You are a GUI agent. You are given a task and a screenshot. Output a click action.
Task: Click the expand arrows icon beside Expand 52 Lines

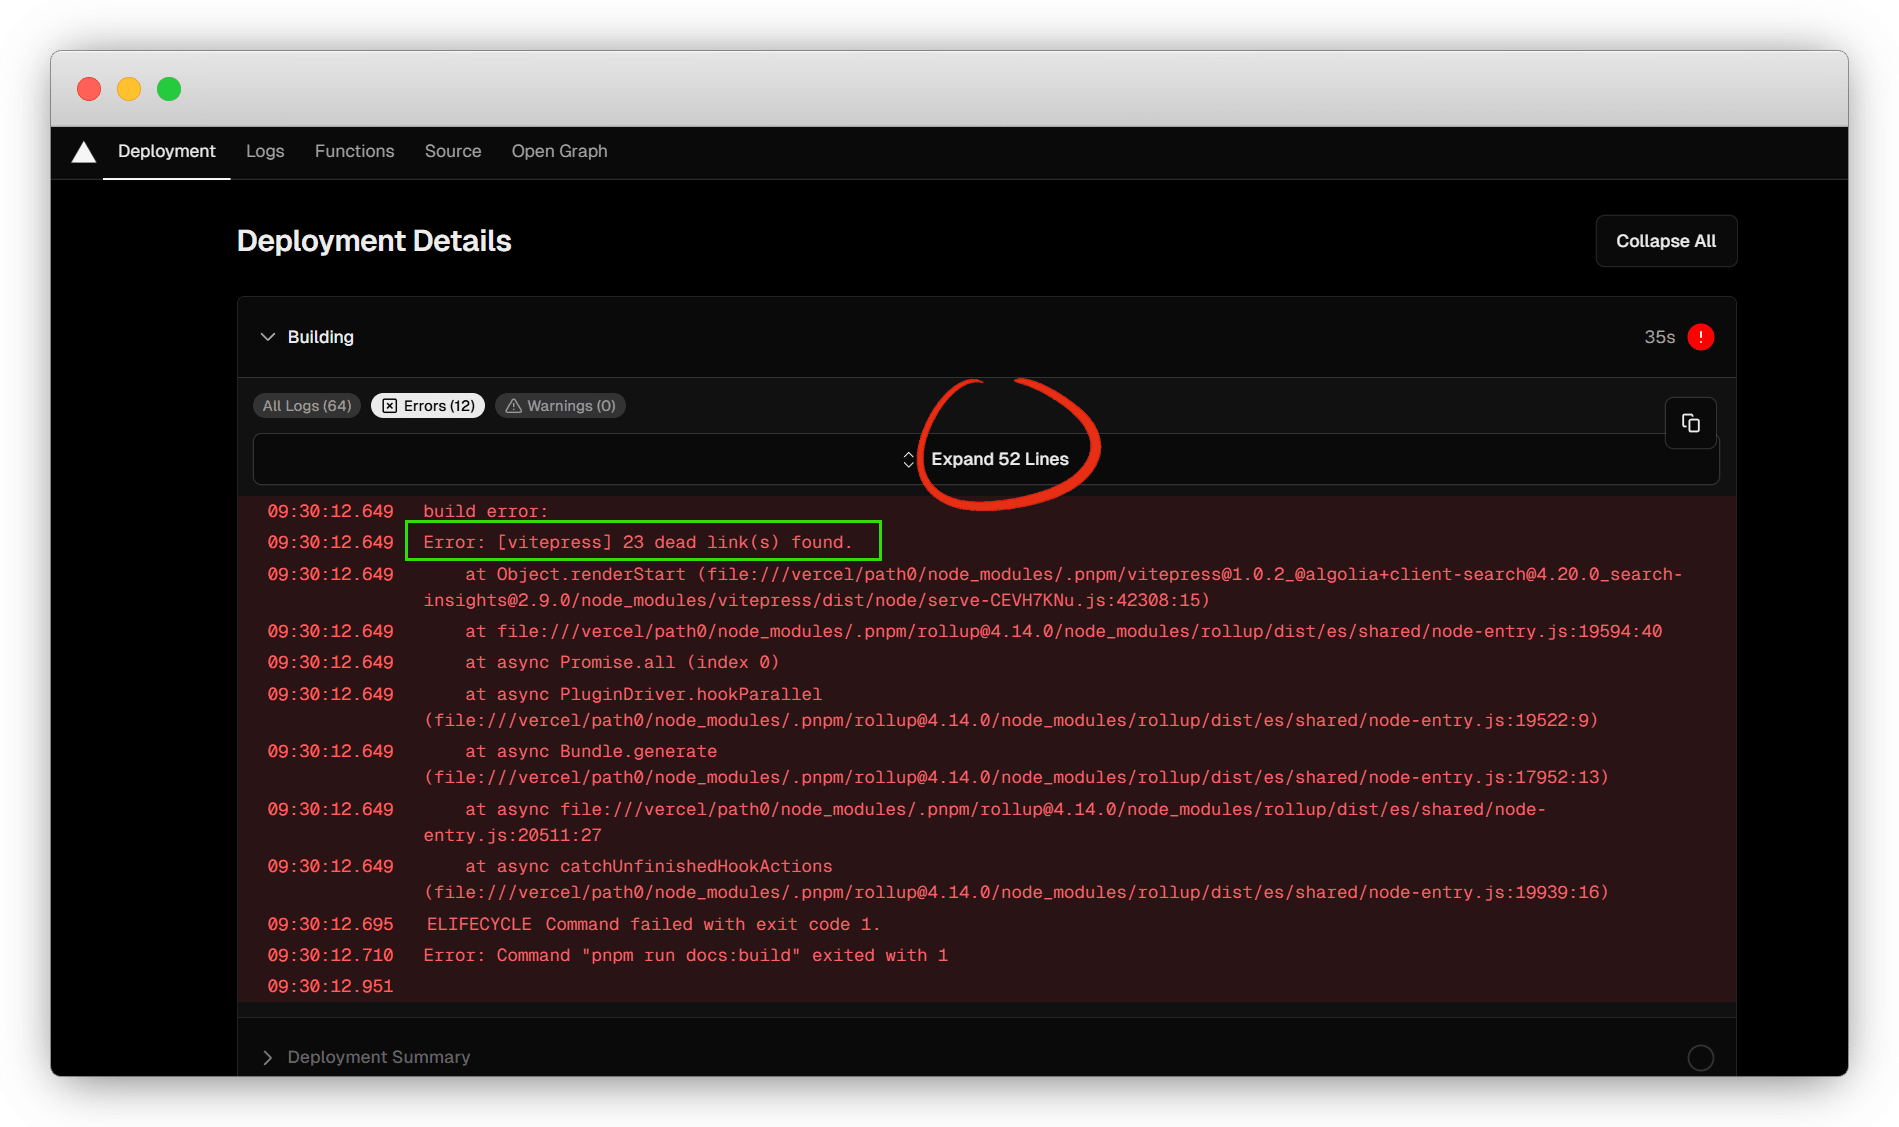[908, 459]
